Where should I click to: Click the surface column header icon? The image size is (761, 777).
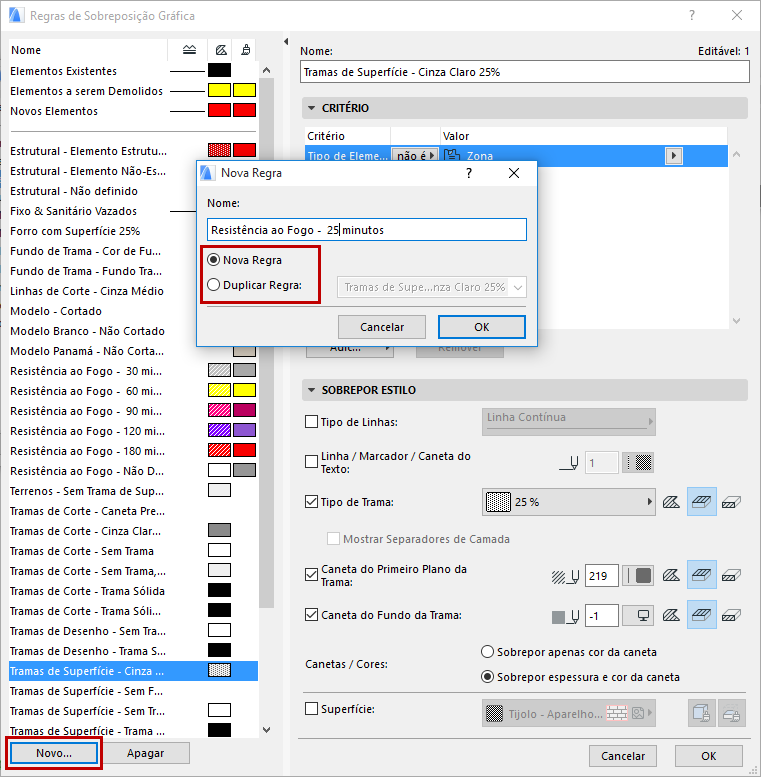coord(246,50)
